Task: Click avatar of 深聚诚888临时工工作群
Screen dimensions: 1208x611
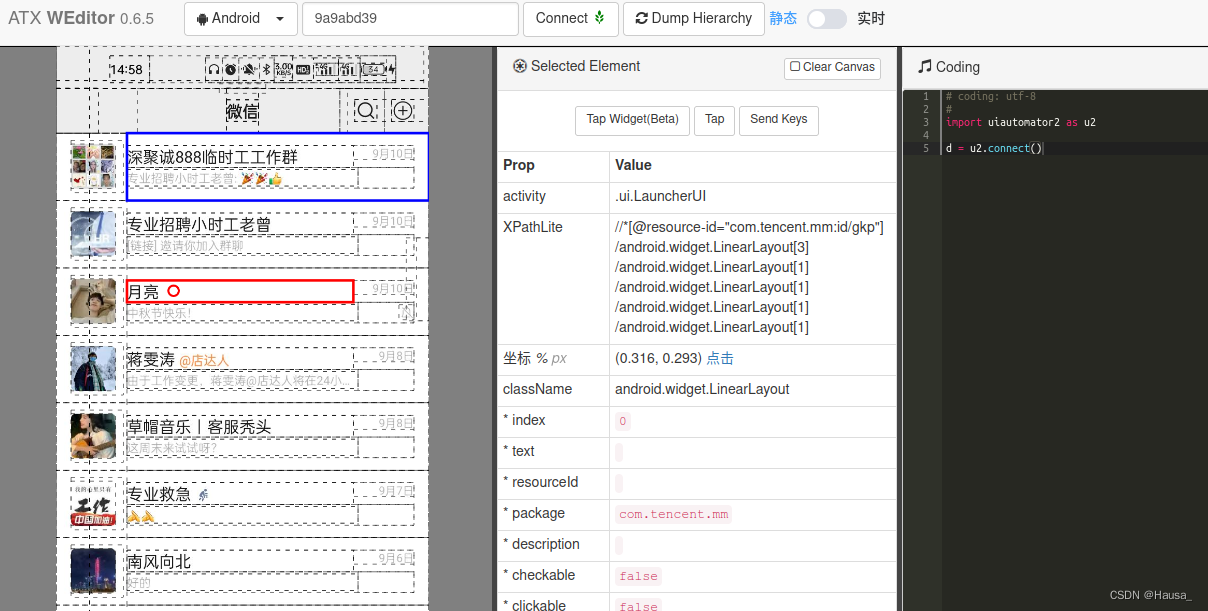Action: (x=93, y=167)
